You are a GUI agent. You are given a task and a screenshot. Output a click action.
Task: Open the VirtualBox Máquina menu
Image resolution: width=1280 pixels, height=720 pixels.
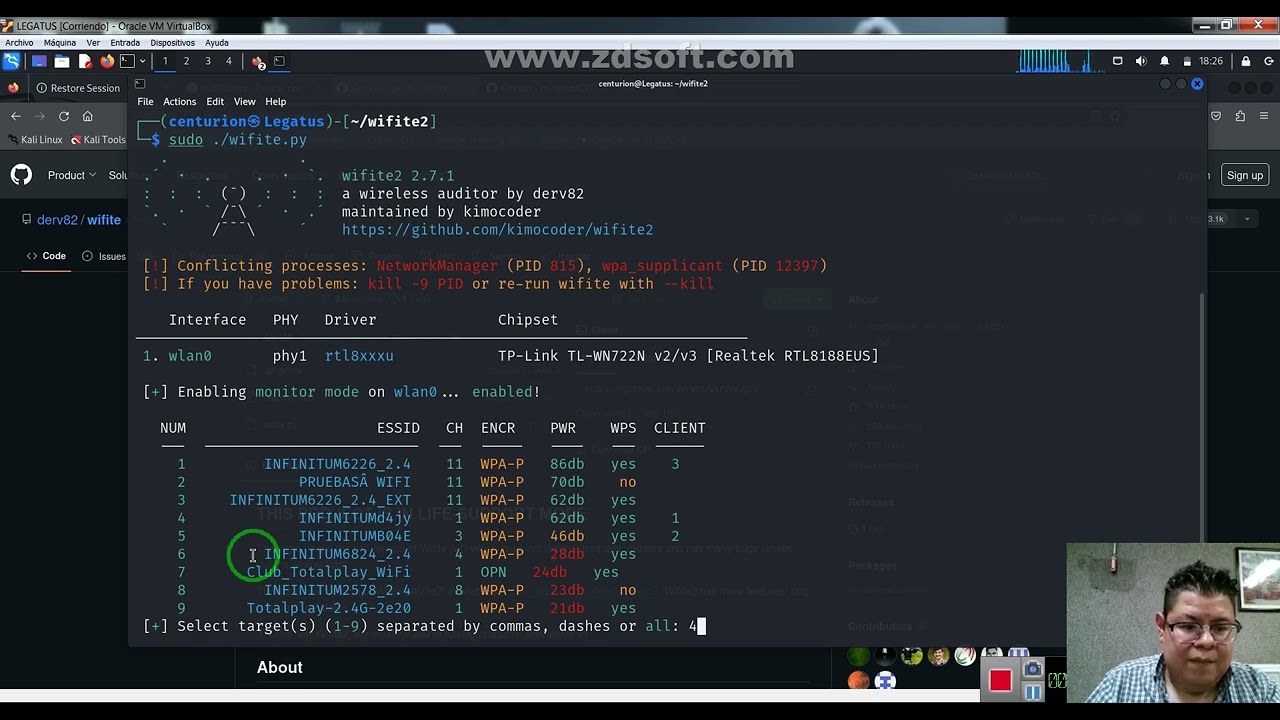coord(59,43)
